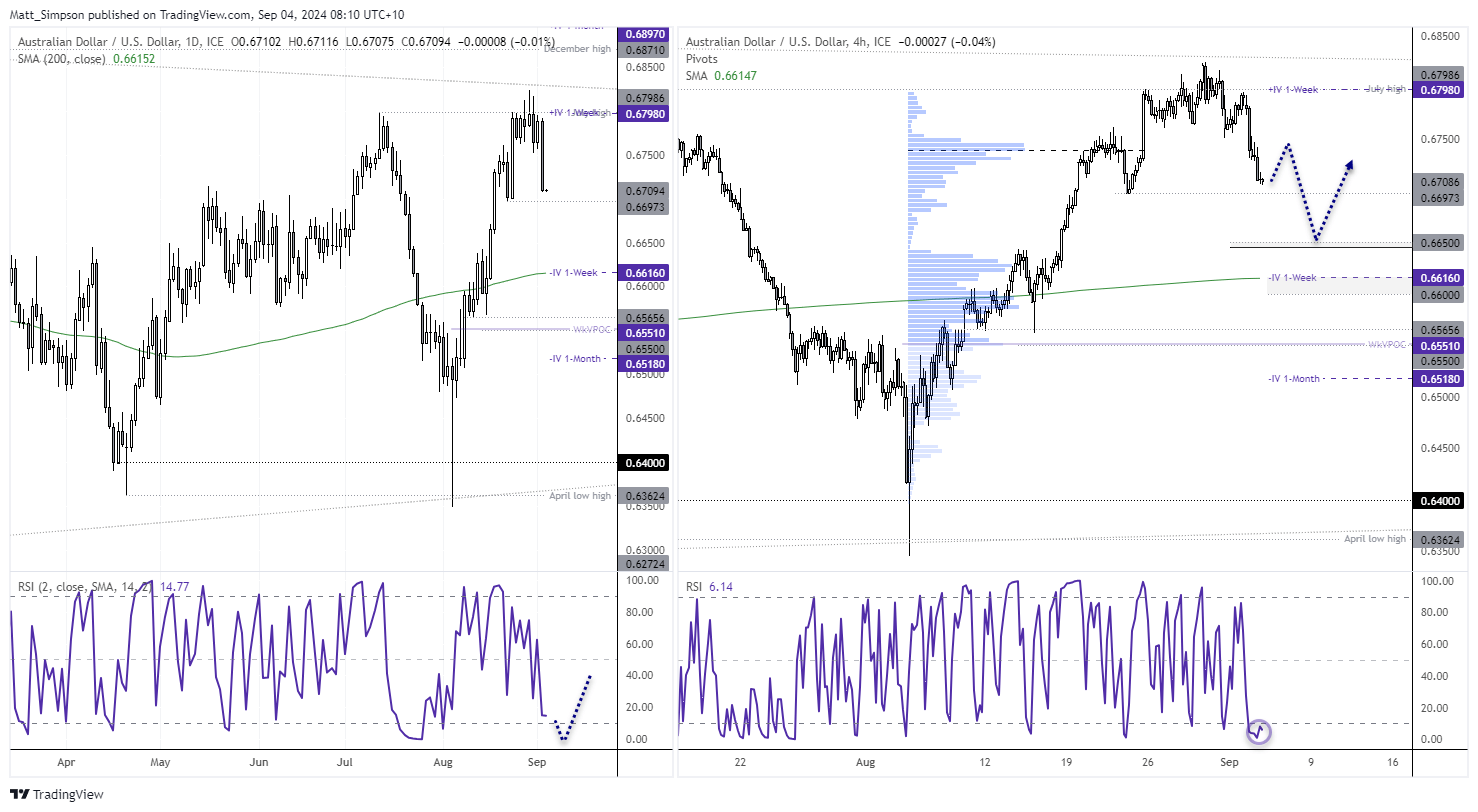Click '16' on the 4h chart time axis
Screen dimensions: 1478x812
tap(1393, 761)
